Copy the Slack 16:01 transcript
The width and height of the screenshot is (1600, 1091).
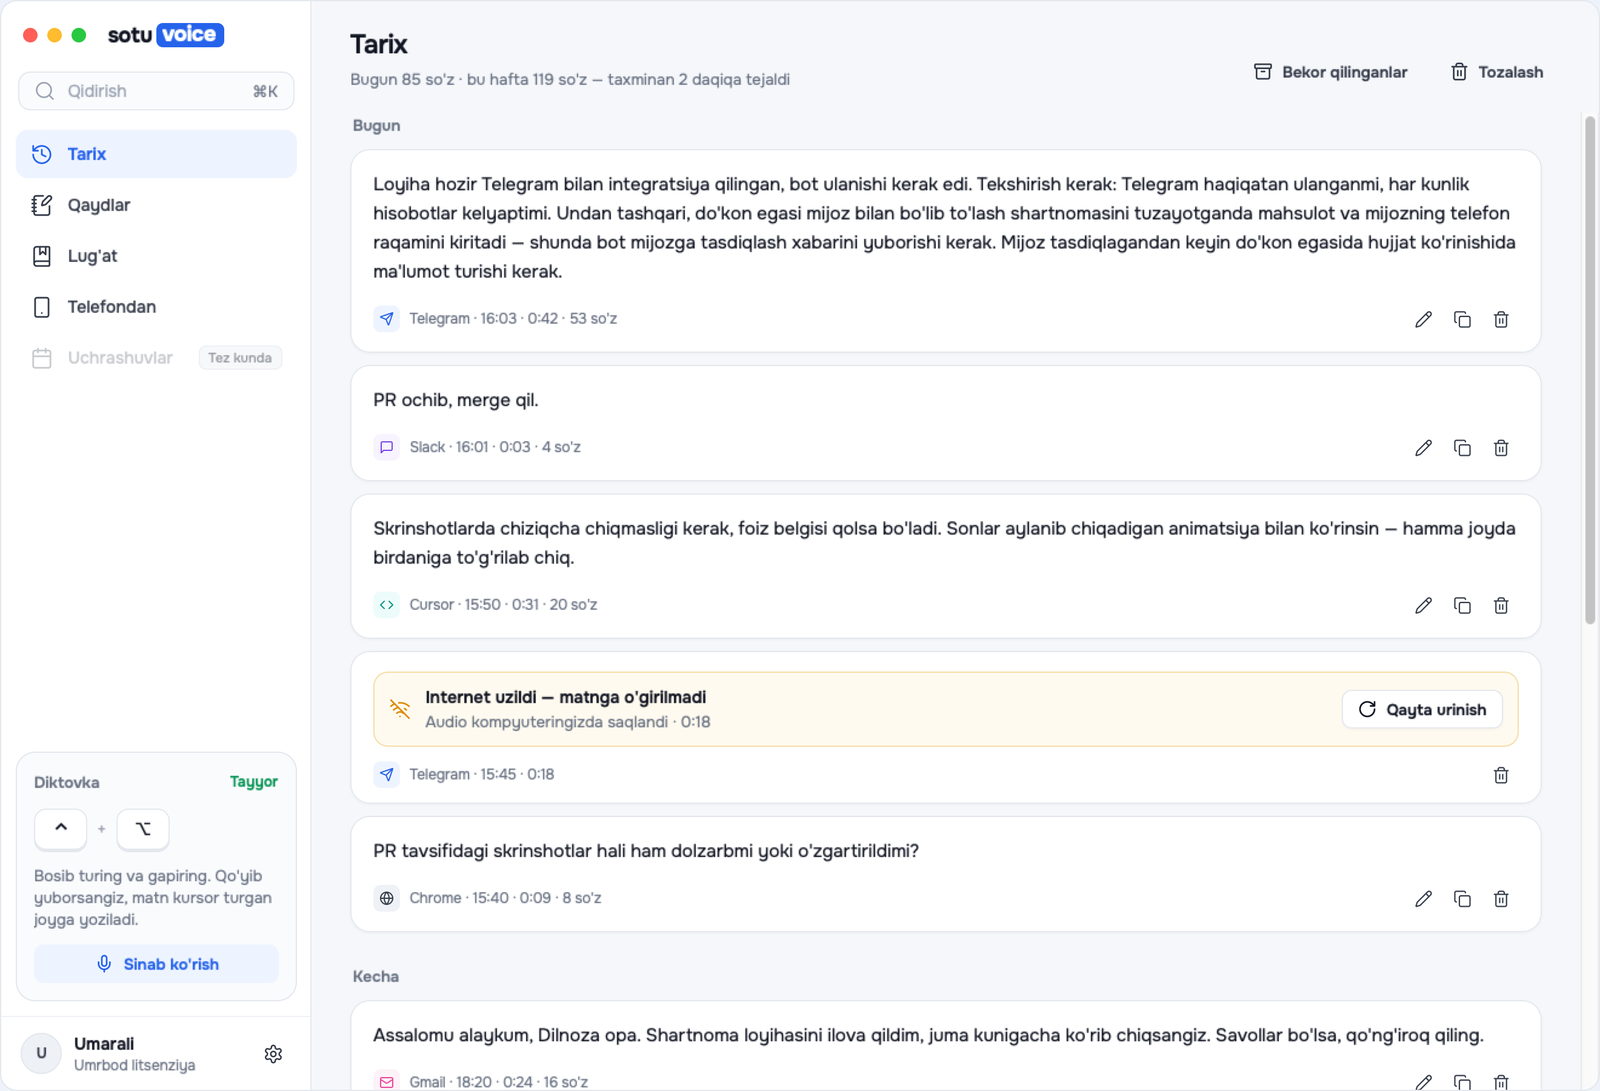(x=1462, y=448)
